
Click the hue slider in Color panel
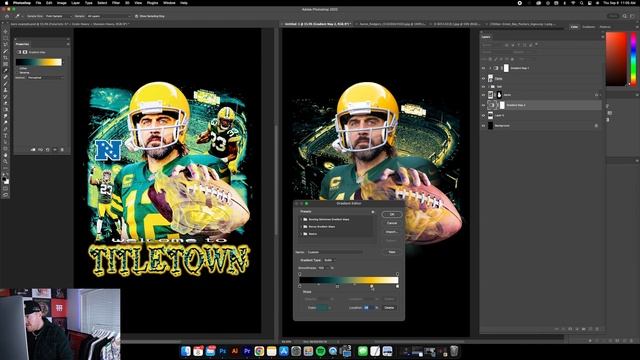click(x=633, y=59)
